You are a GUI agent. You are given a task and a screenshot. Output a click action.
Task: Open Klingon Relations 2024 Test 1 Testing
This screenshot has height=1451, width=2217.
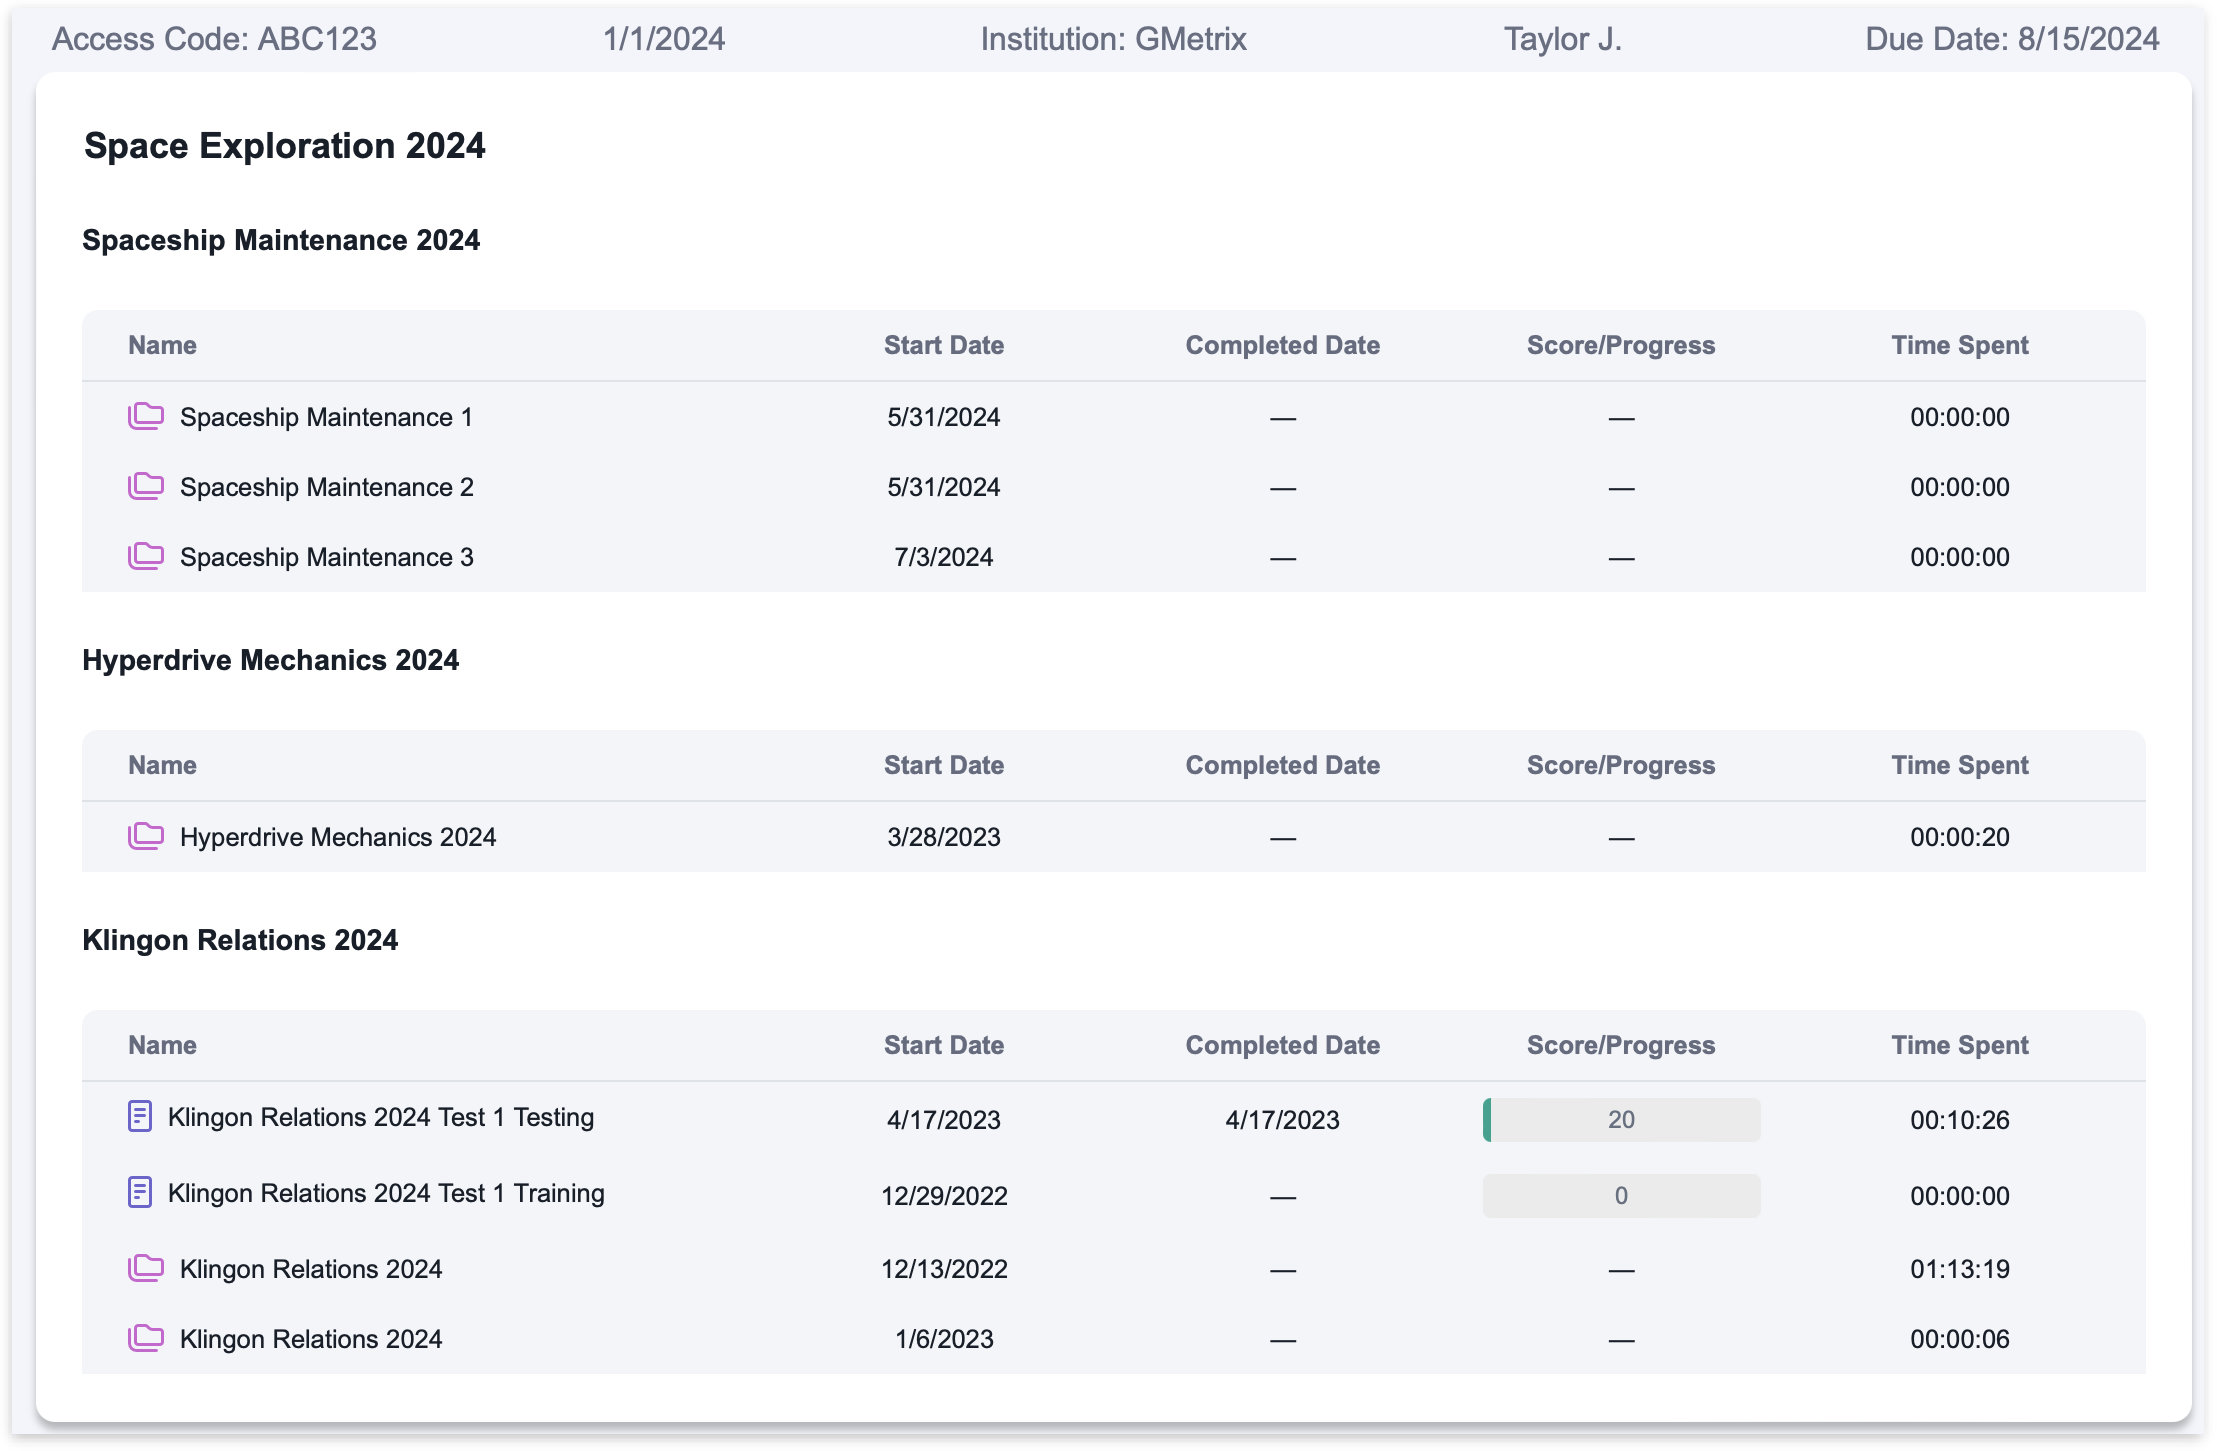tap(380, 1117)
